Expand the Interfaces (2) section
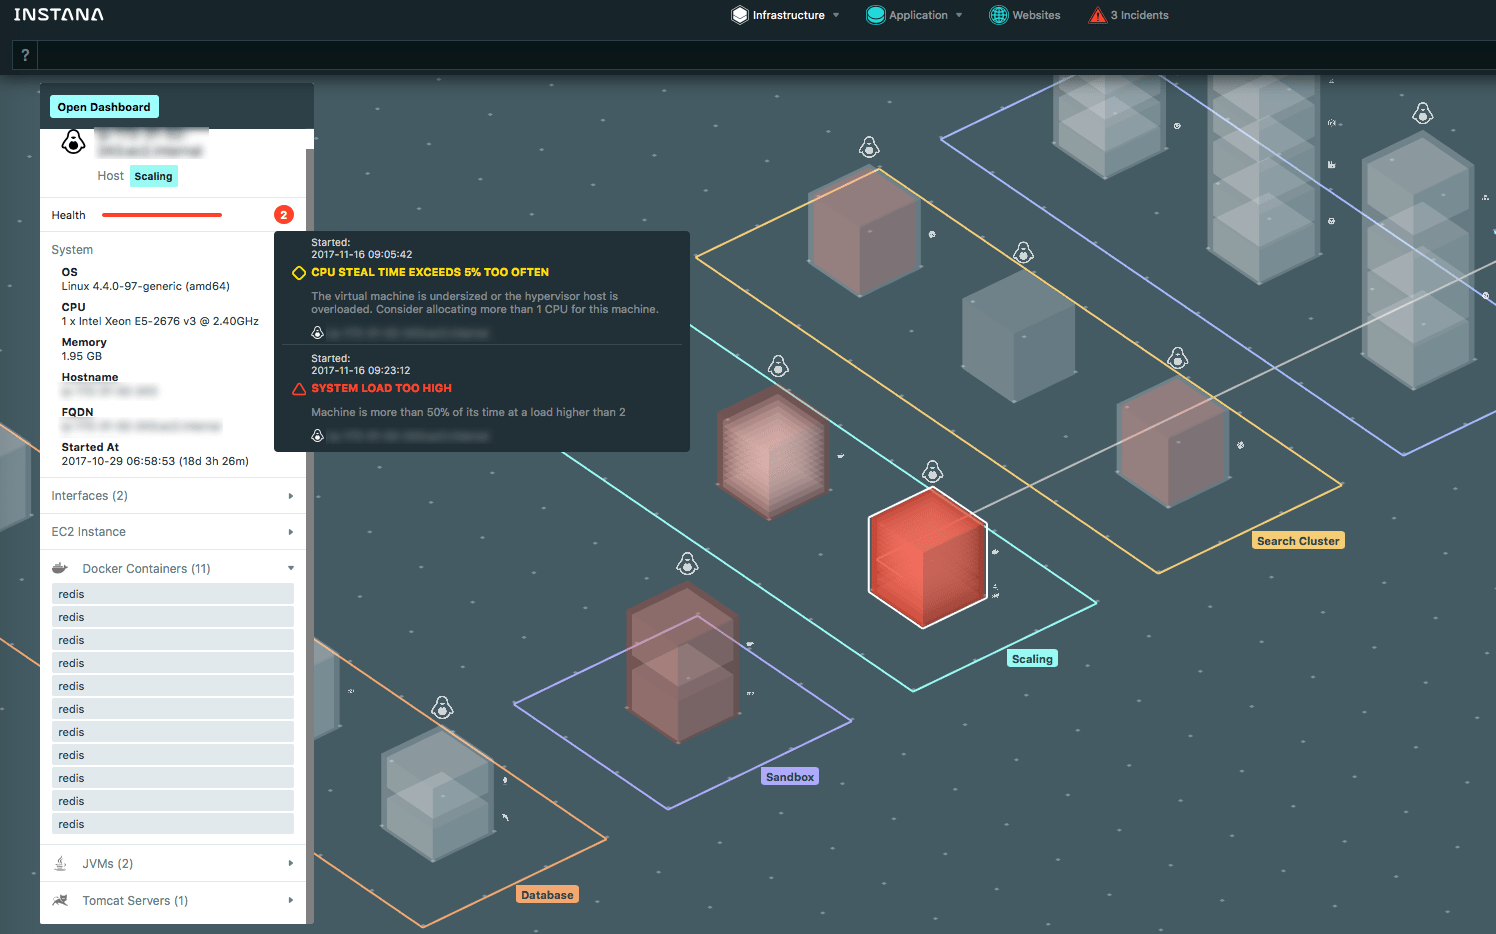 pyautogui.click(x=172, y=496)
